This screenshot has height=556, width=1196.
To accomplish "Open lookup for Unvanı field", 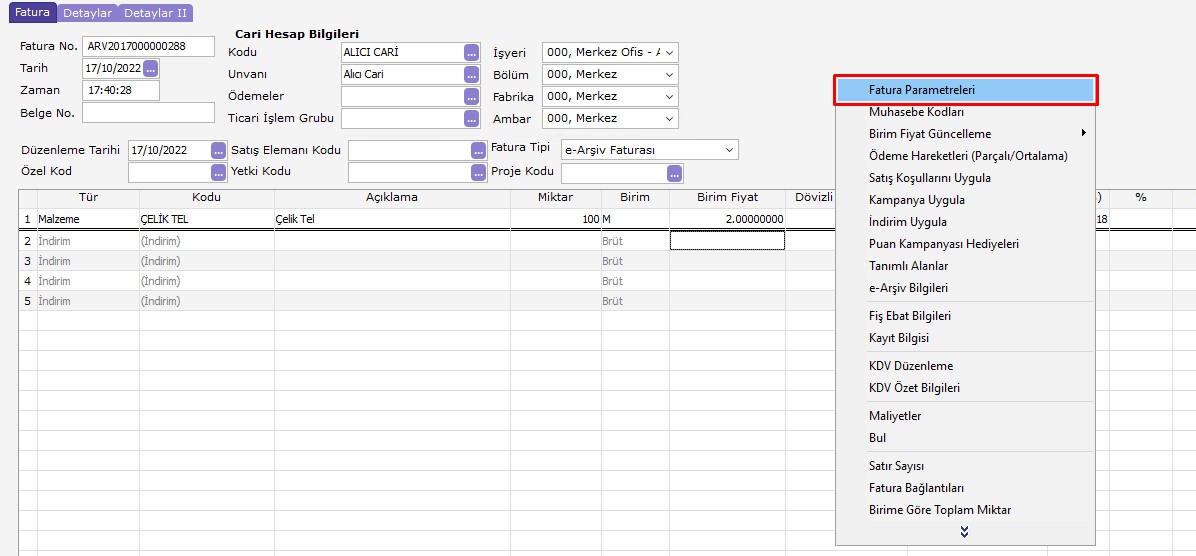I will pyautogui.click(x=472, y=75).
